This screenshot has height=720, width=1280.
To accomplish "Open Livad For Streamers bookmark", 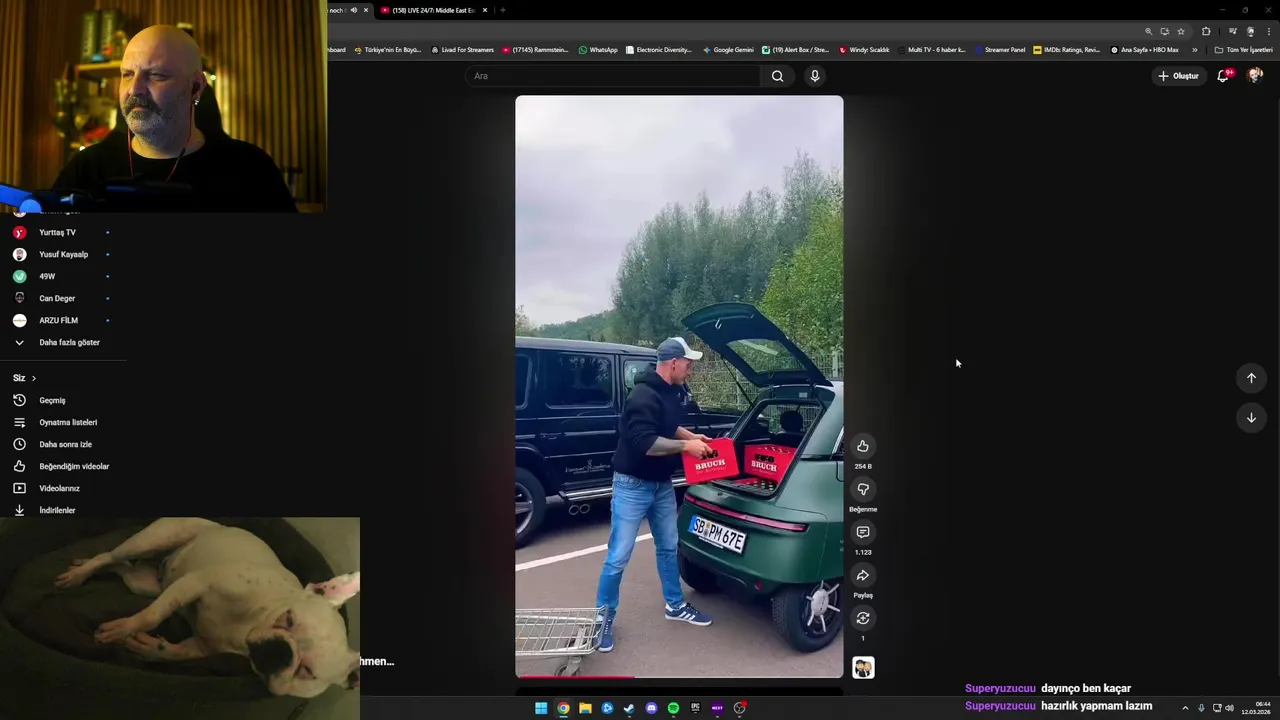I will (x=462, y=49).
